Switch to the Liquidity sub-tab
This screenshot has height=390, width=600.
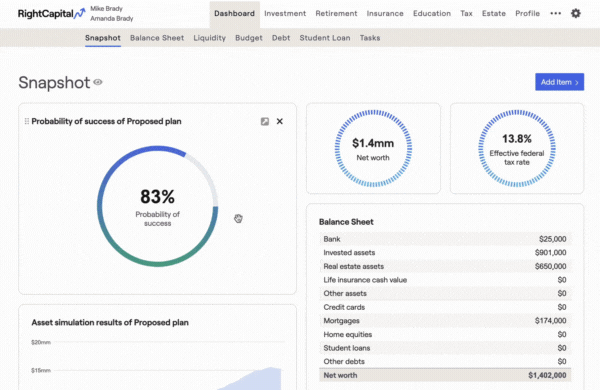coord(209,38)
